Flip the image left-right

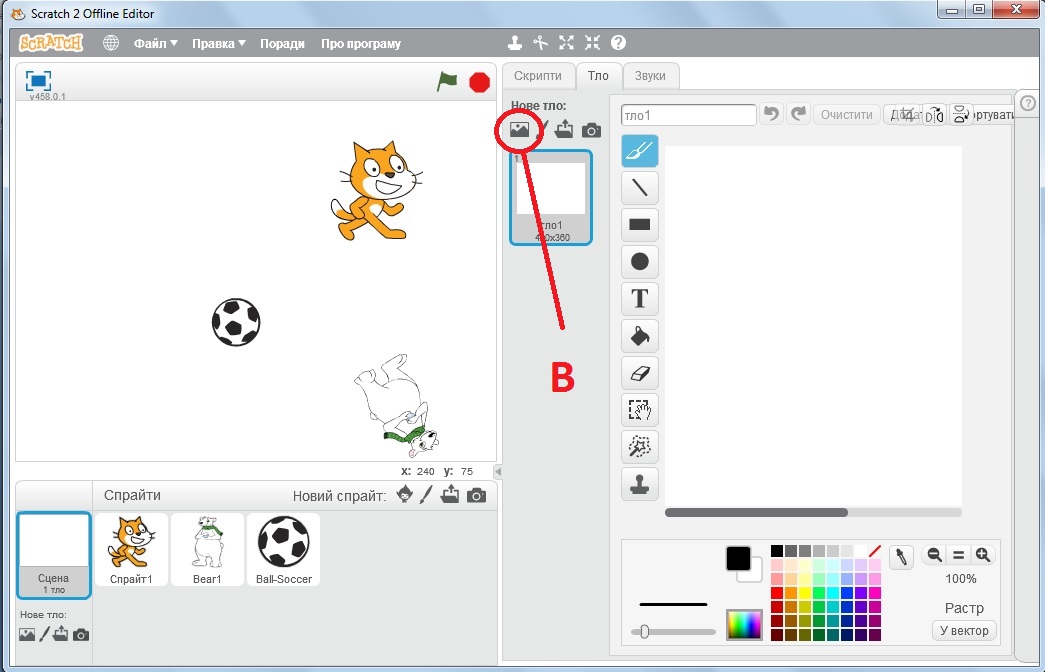tap(935, 115)
